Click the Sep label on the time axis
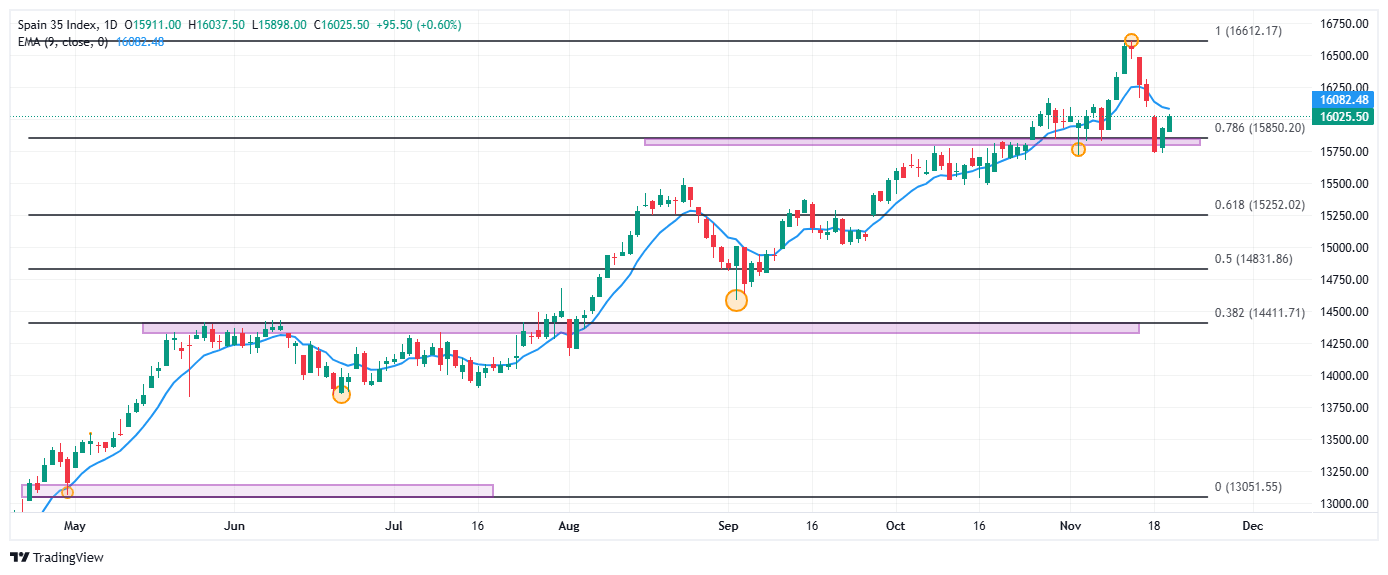The height and width of the screenshot is (575, 1388). click(728, 525)
